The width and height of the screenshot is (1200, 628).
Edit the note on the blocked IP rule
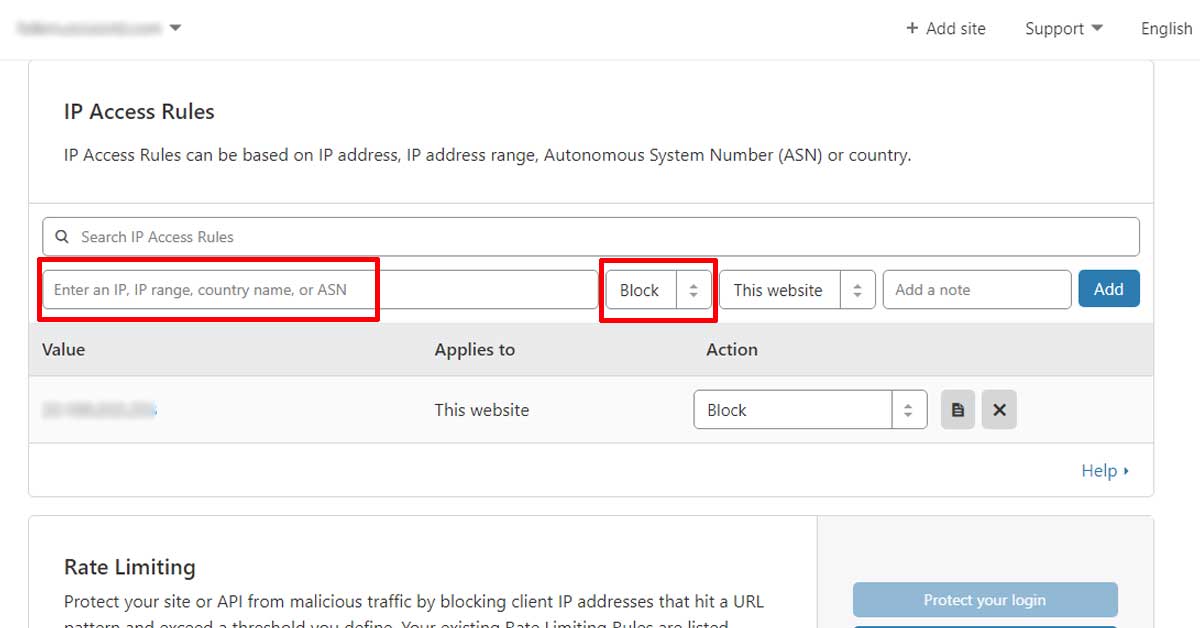[957, 409]
